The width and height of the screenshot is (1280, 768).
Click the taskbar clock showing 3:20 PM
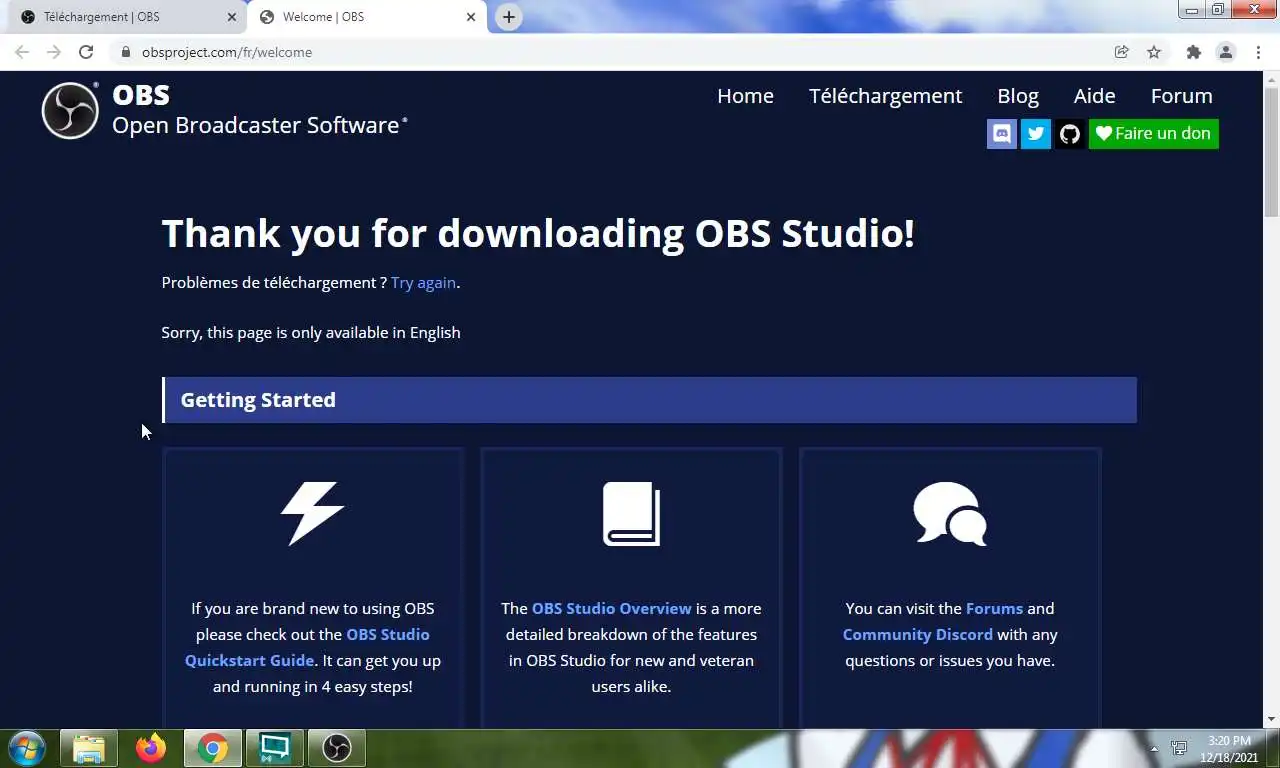pyautogui.click(x=1229, y=748)
